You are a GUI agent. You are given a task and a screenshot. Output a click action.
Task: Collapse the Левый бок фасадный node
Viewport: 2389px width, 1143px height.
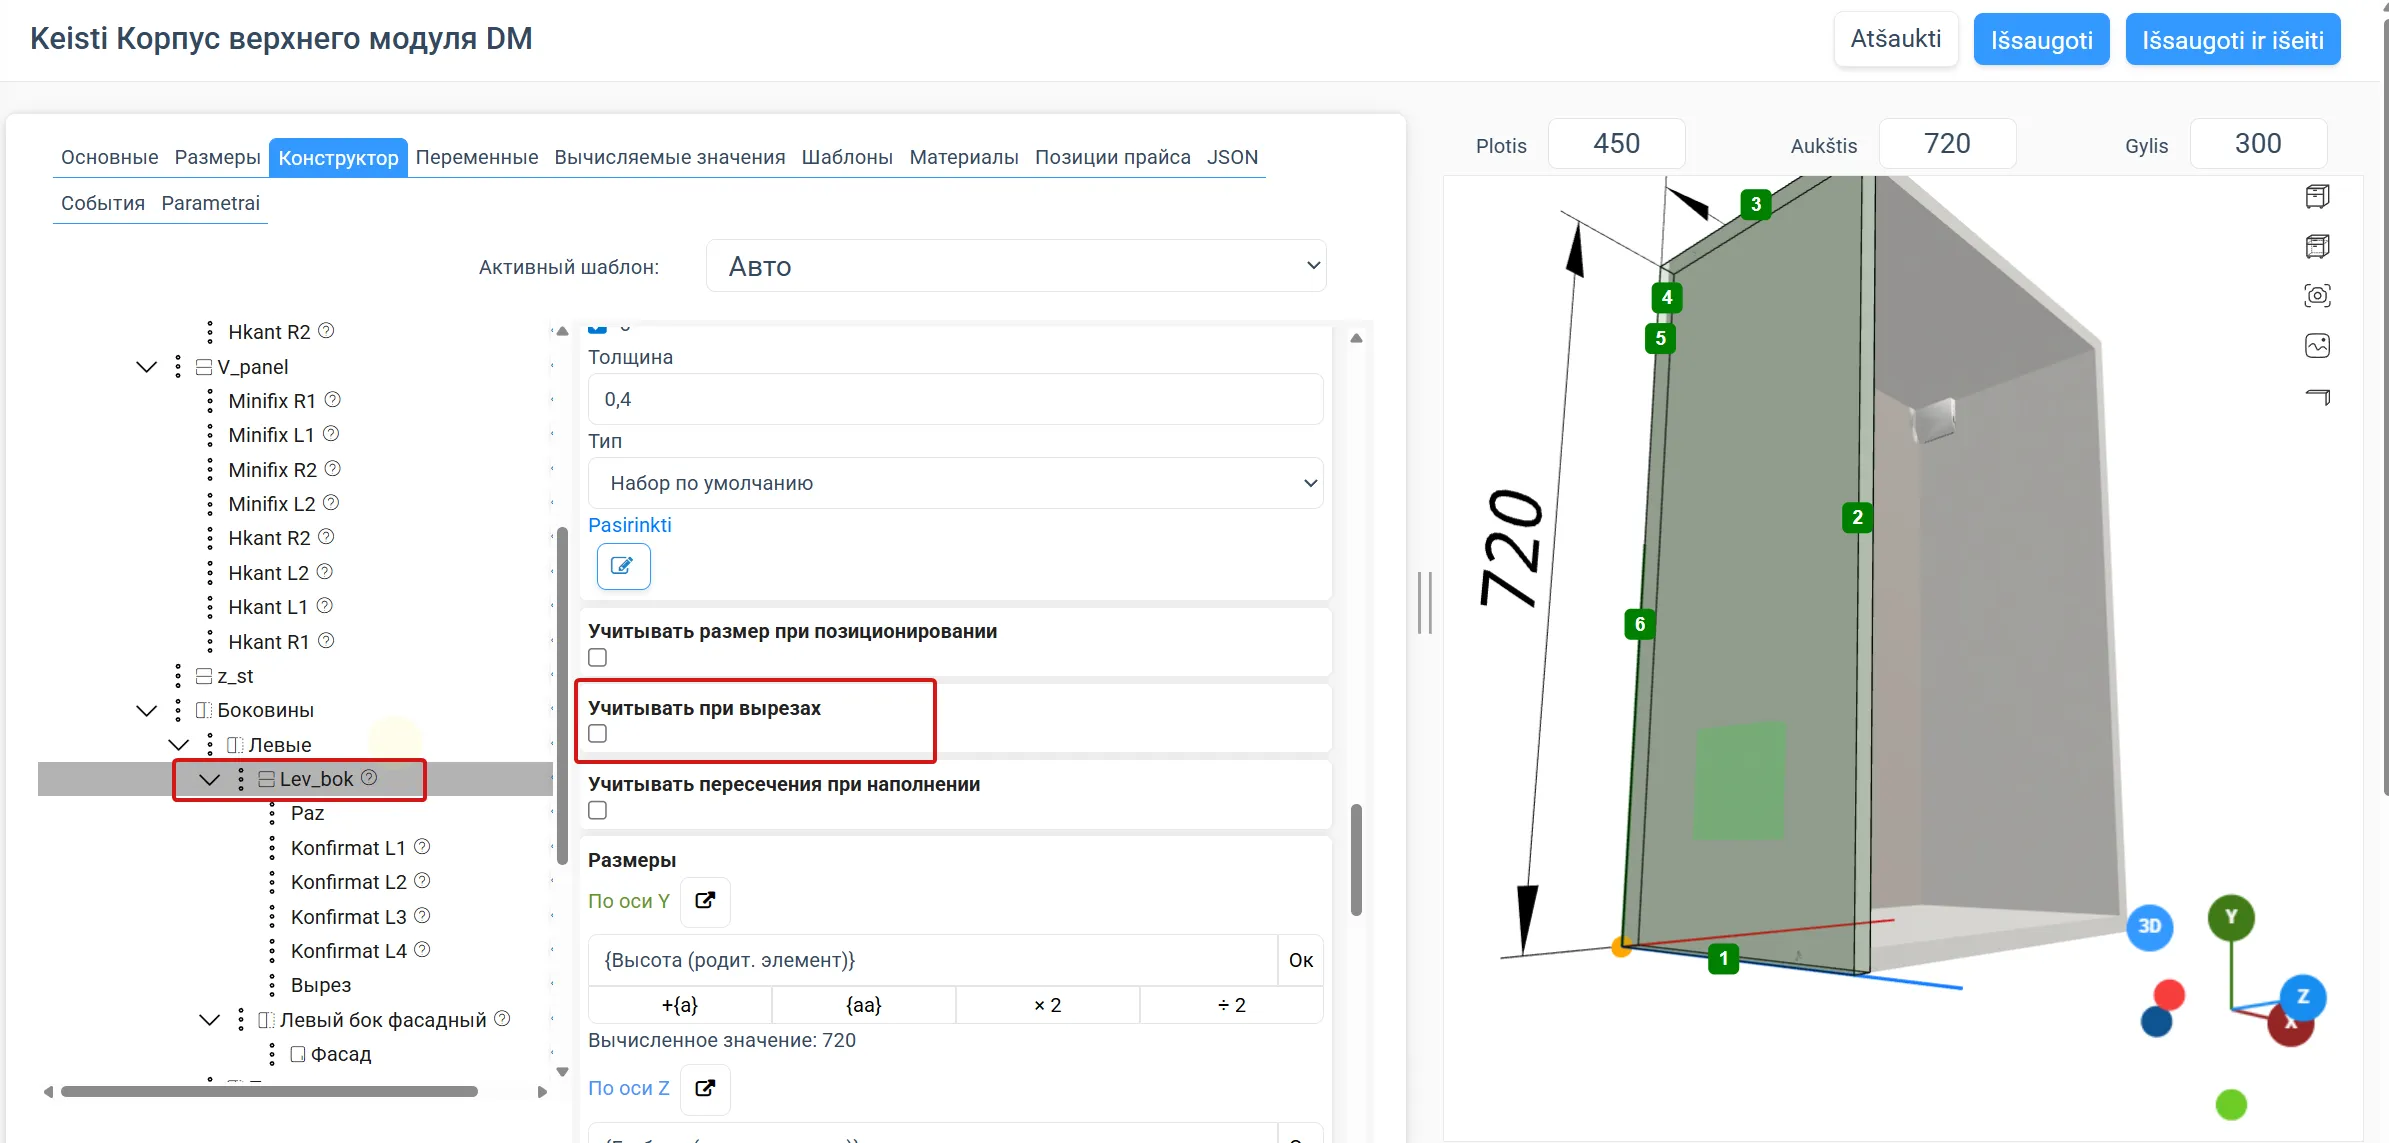pyautogui.click(x=210, y=1019)
